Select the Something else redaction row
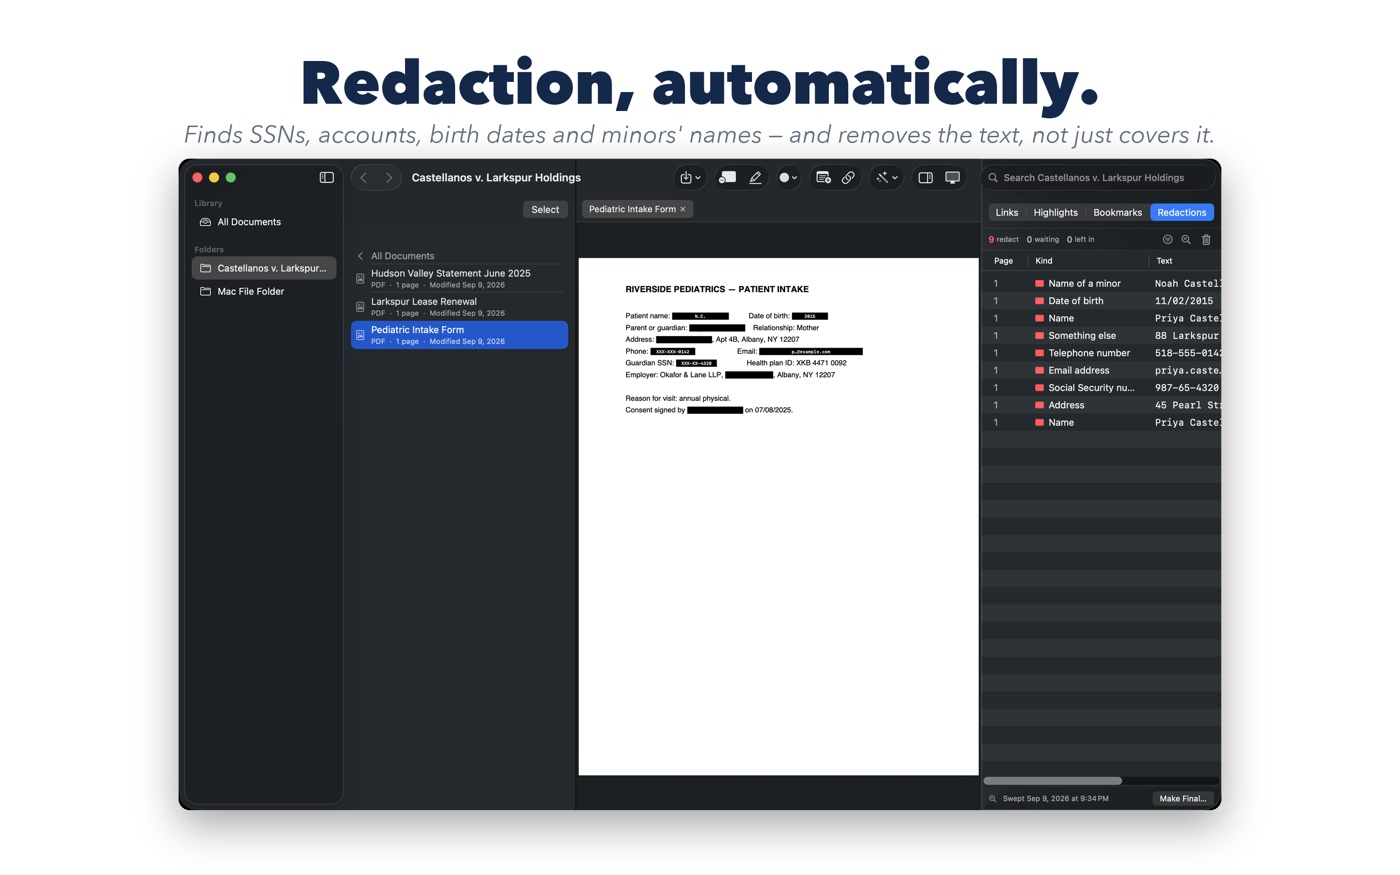This screenshot has height=875, width=1400. (x=1101, y=336)
